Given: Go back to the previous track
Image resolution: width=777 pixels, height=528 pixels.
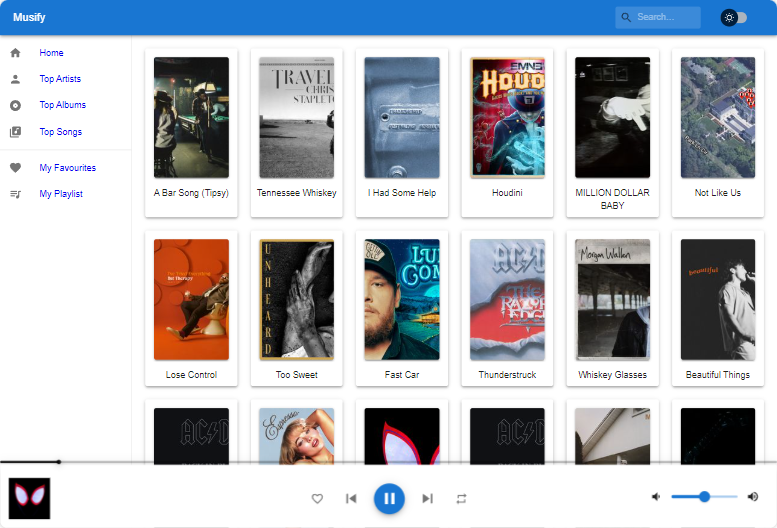Looking at the screenshot, I should [351, 498].
